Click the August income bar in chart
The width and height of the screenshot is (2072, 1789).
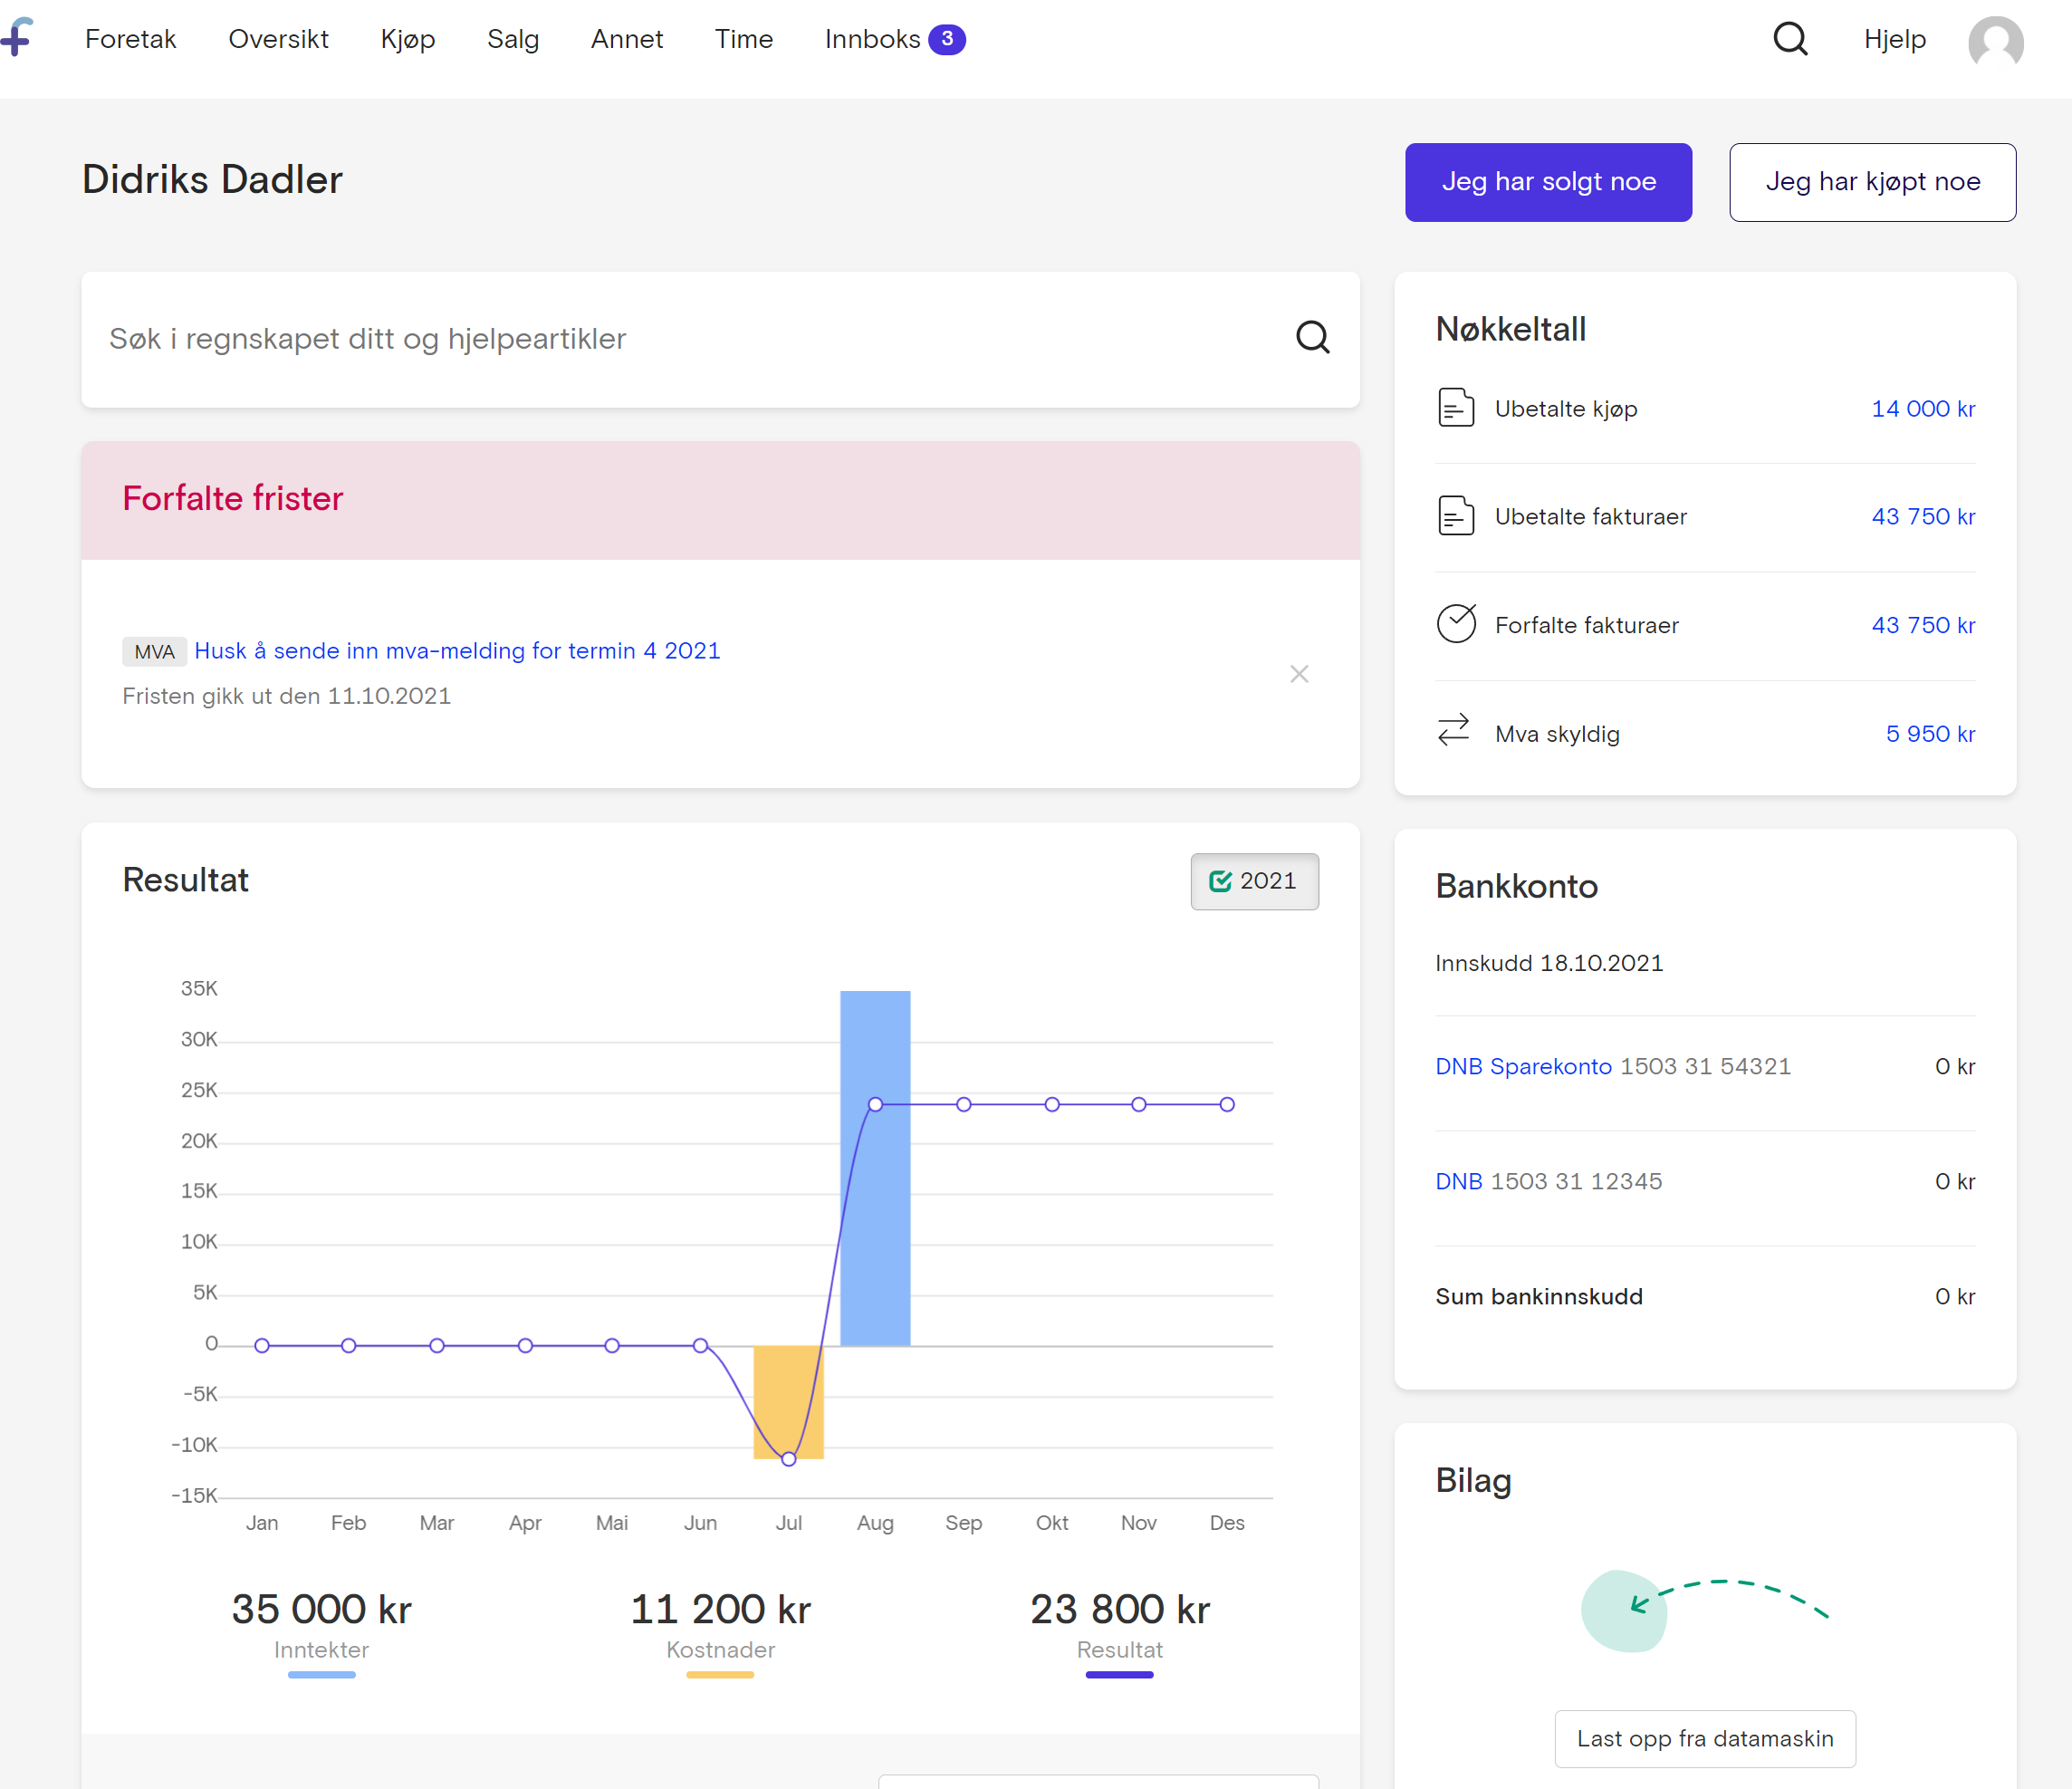coord(875,1168)
